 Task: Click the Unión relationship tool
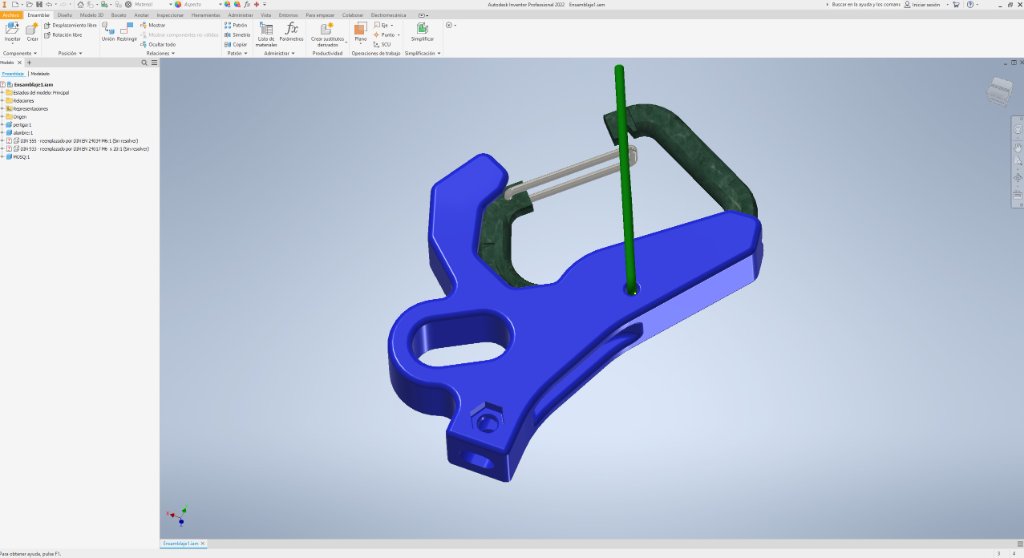[x=108, y=29]
